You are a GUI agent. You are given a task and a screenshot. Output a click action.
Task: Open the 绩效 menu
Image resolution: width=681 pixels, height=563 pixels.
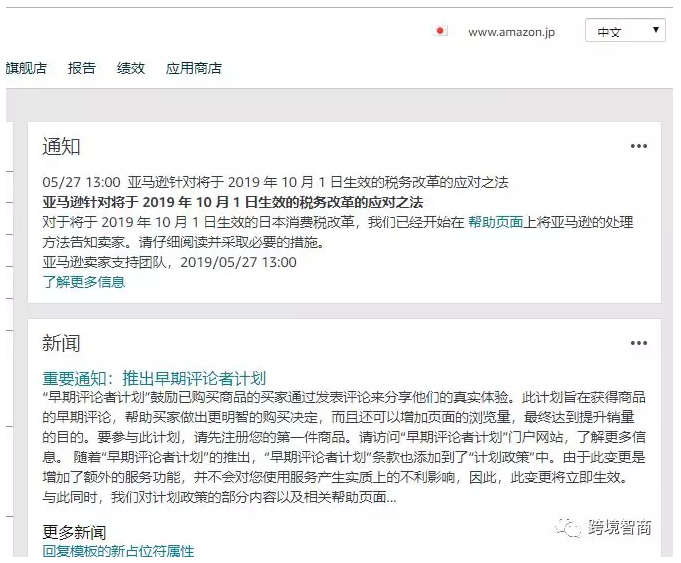pyautogui.click(x=131, y=68)
